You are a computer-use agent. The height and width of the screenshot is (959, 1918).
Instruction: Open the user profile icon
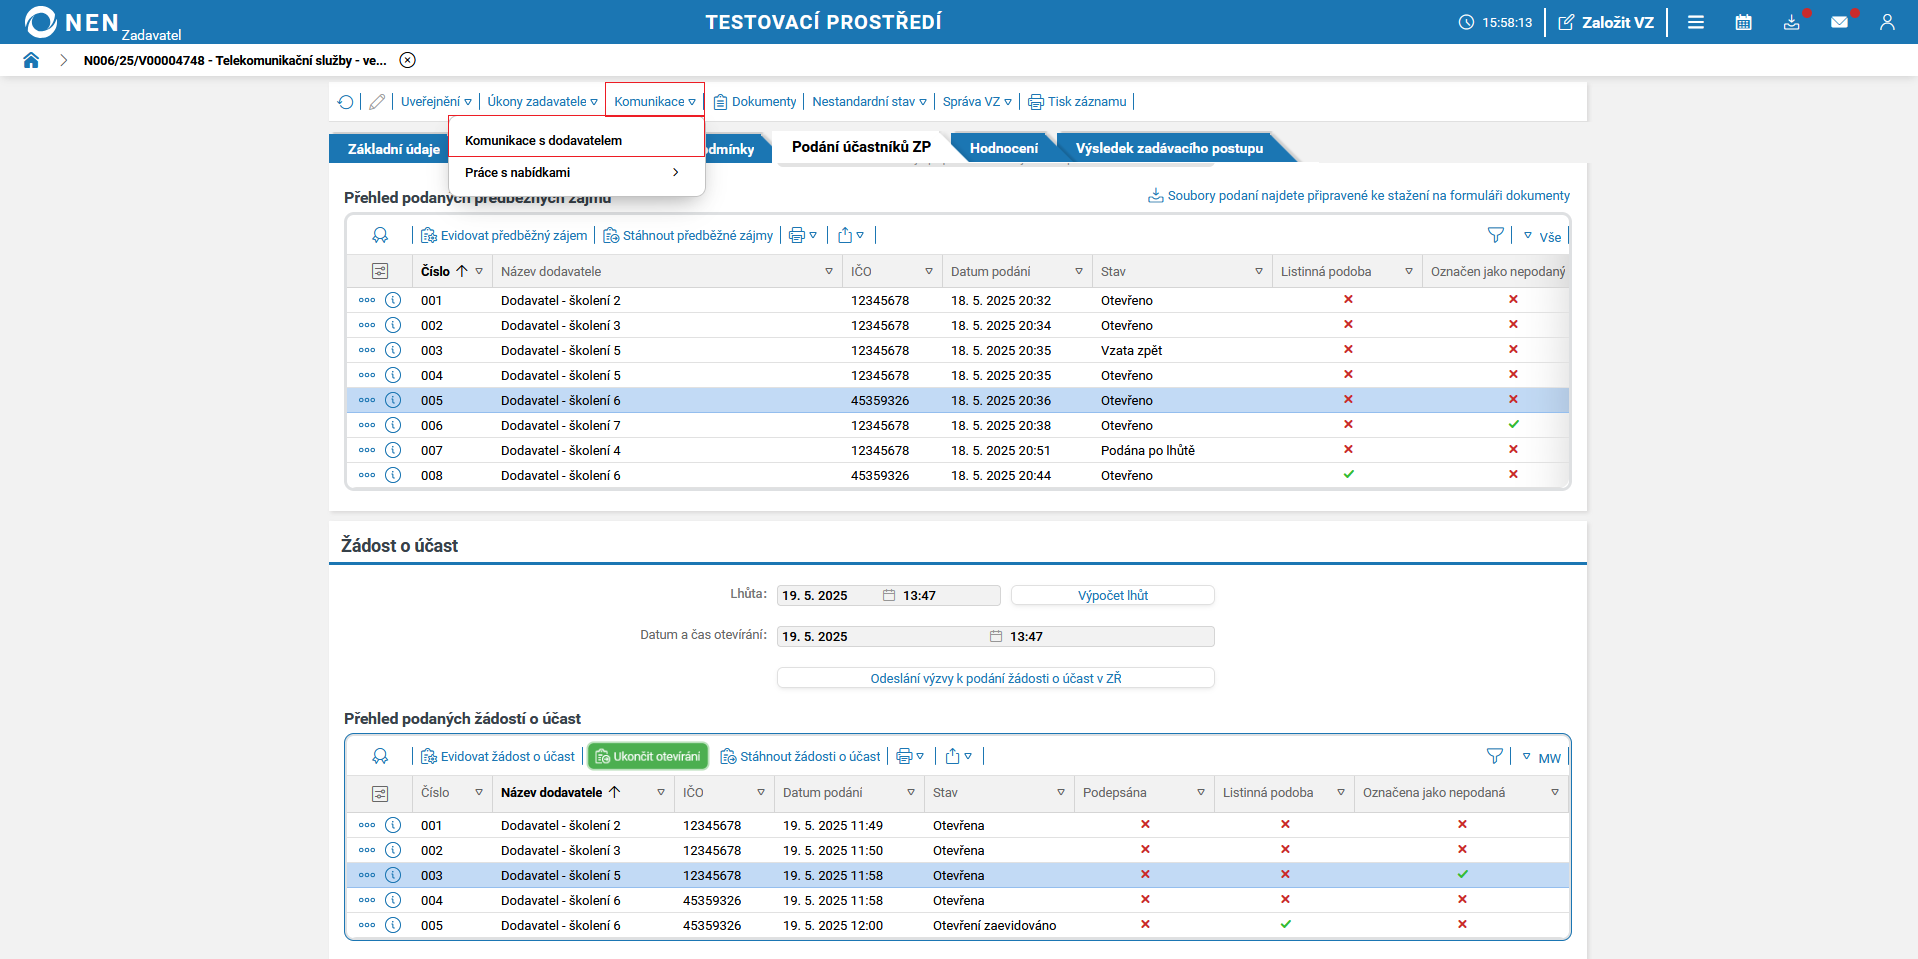point(1887,22)
